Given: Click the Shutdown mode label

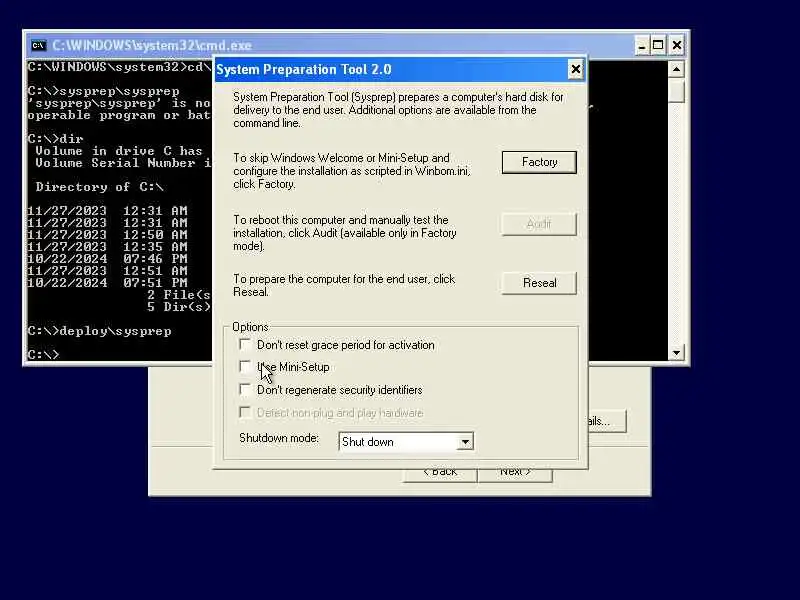Looking at the screenshot, I should pyautogui.click(x=279, y=438).
